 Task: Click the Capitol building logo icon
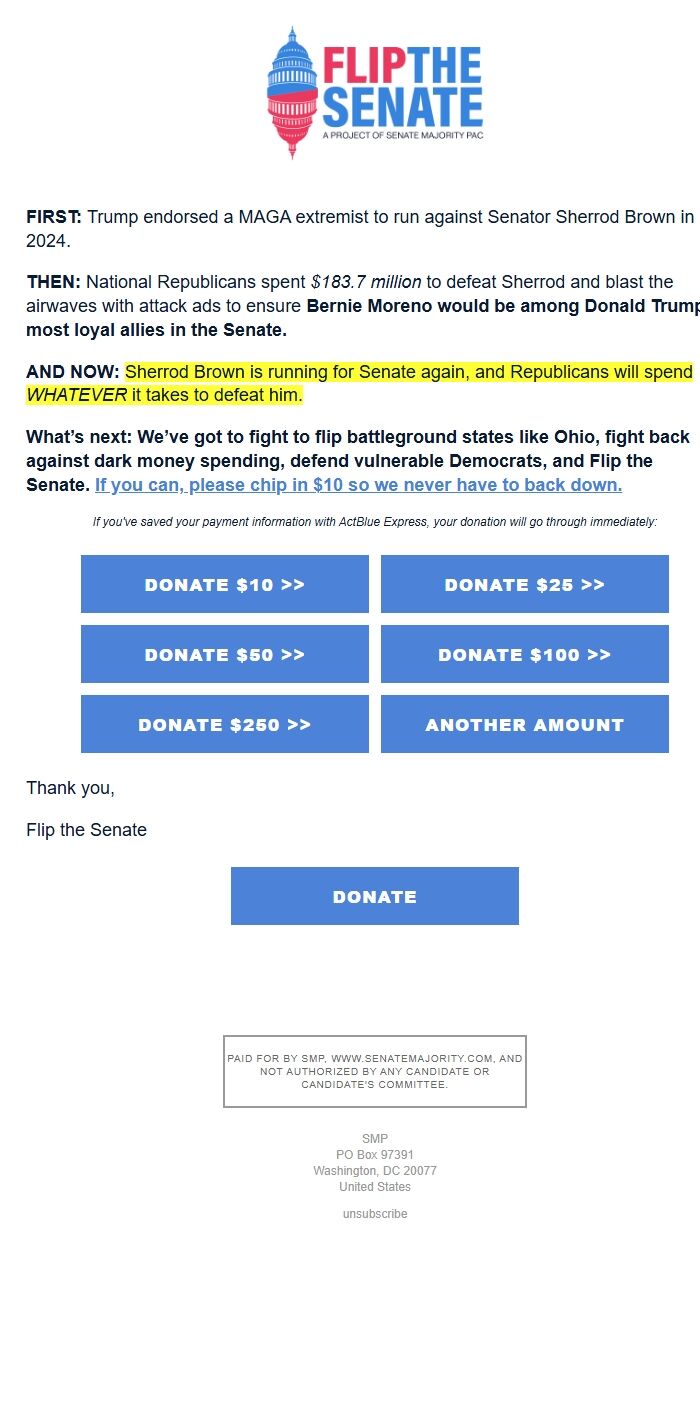point(292,90)
